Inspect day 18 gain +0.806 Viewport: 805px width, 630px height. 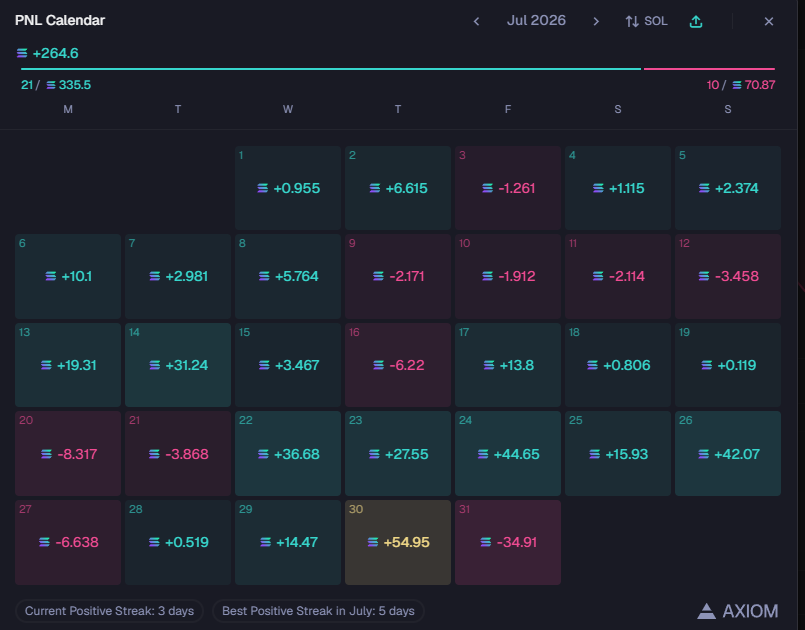[x=618, y=365]
